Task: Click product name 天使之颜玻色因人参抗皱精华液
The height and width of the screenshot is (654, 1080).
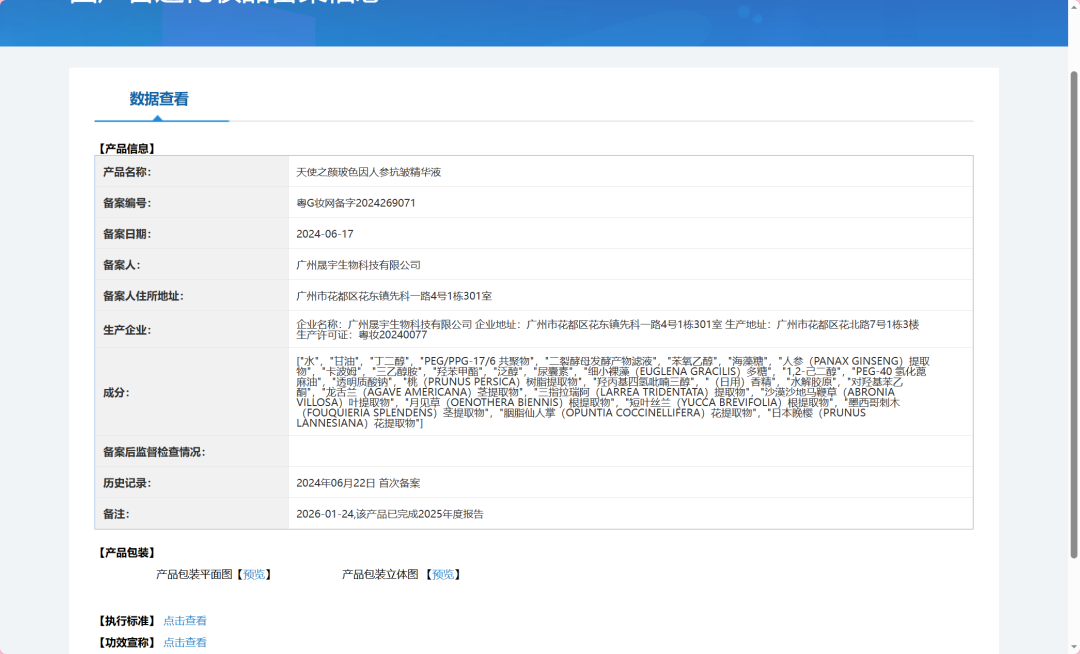Action: 368,172
